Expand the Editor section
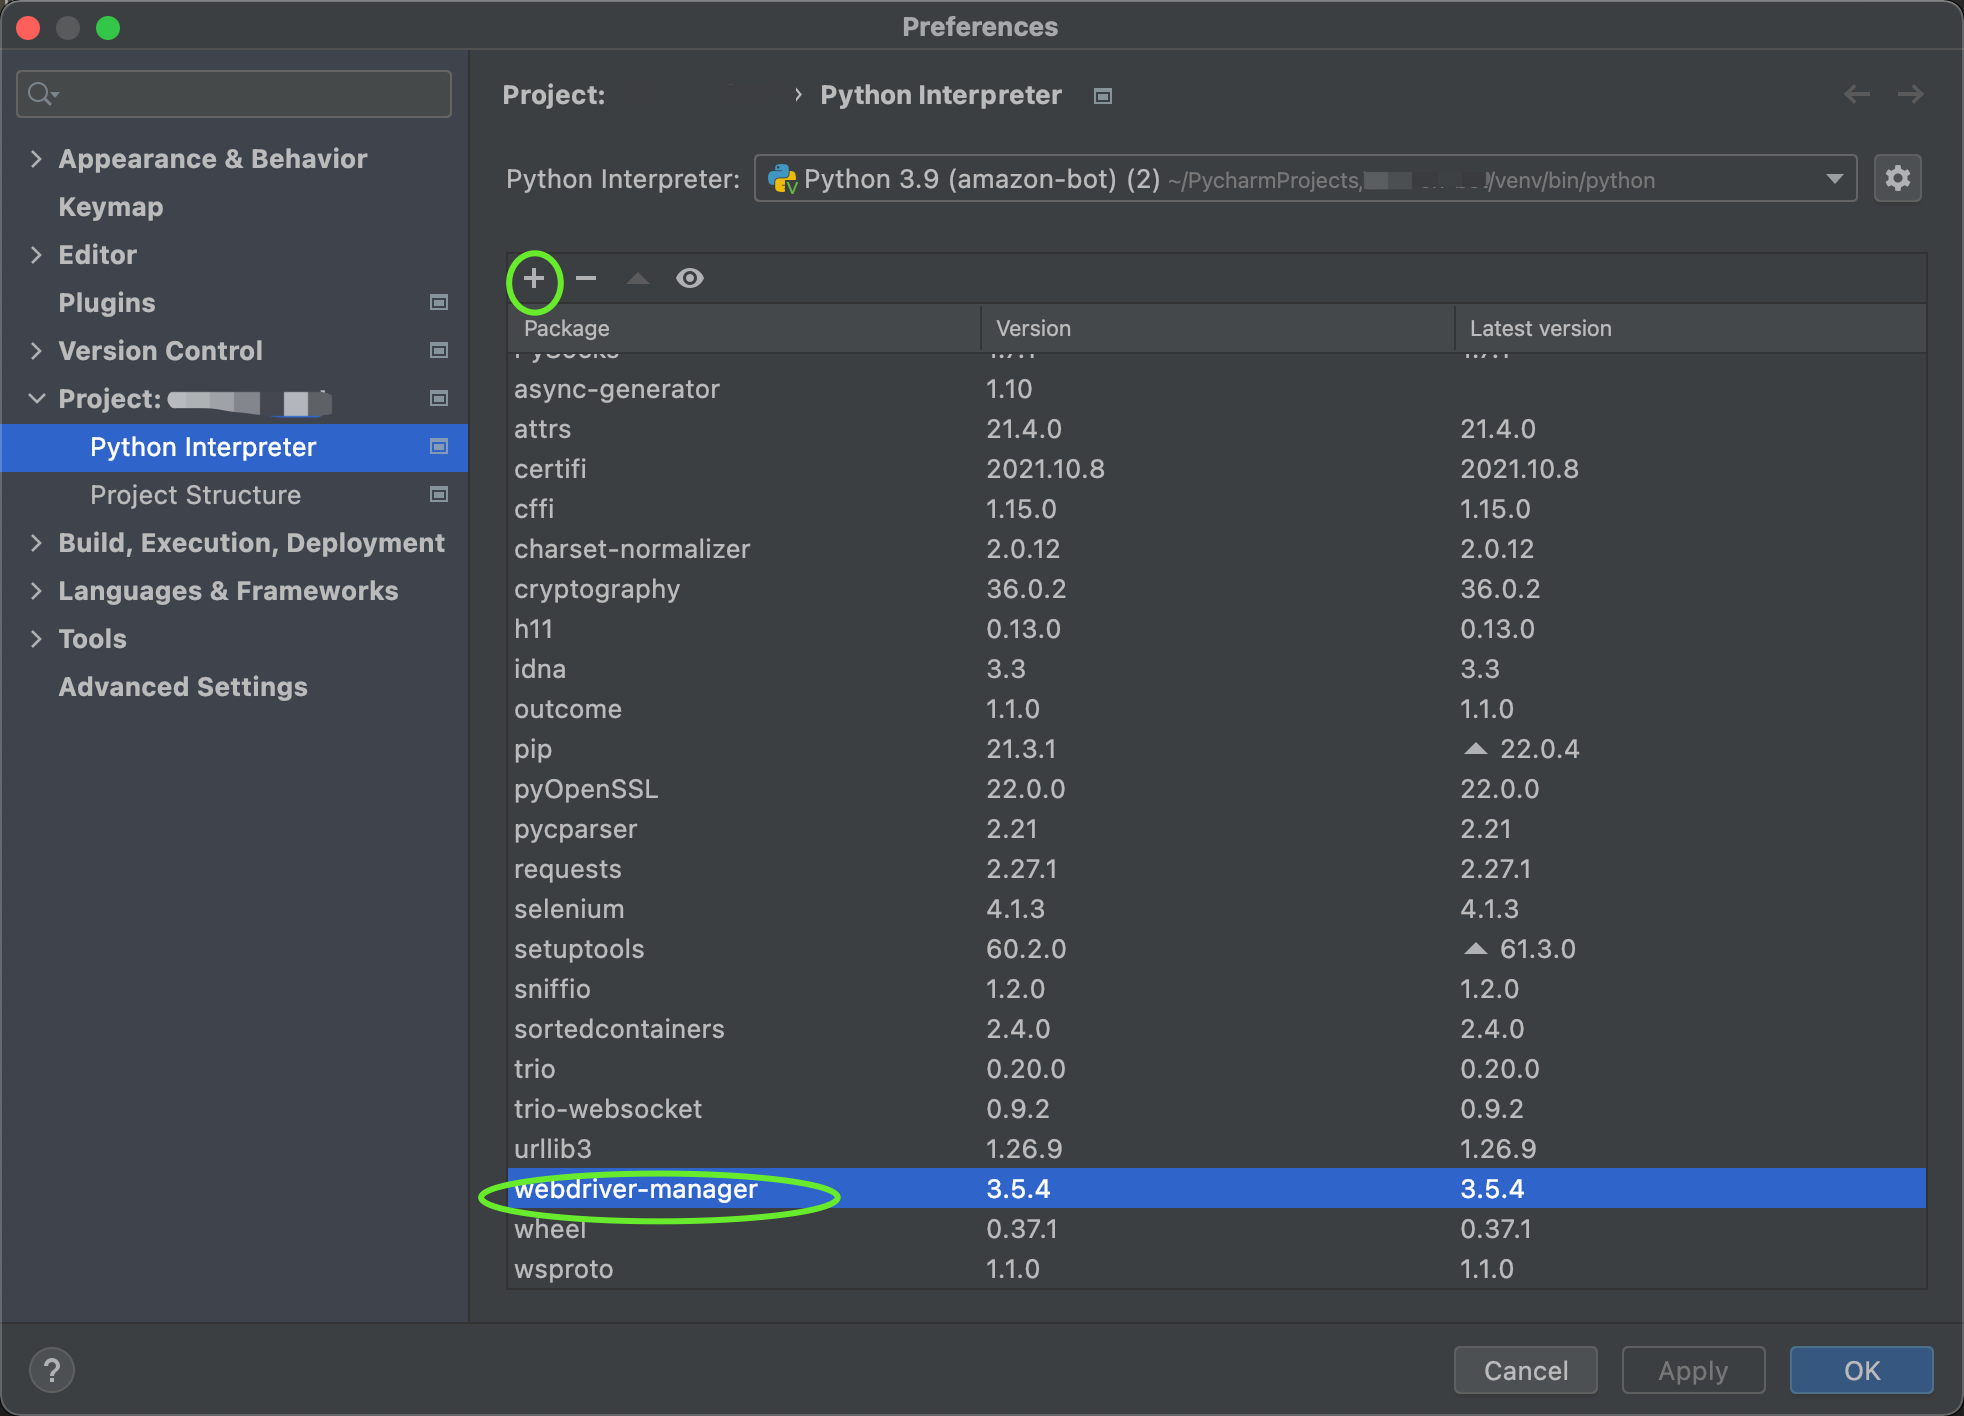Image resolution: width=1964 pixels, height=1416 pixels. click(36, 255)
